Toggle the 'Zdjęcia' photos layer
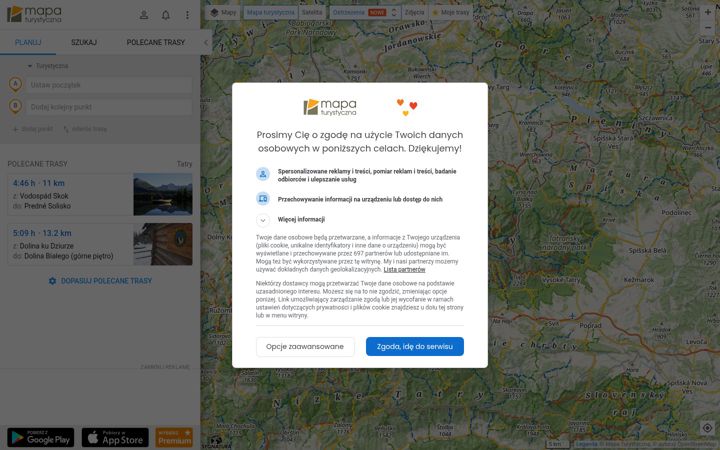The height and width of the screenshot is (450, 720). [414, 12]
